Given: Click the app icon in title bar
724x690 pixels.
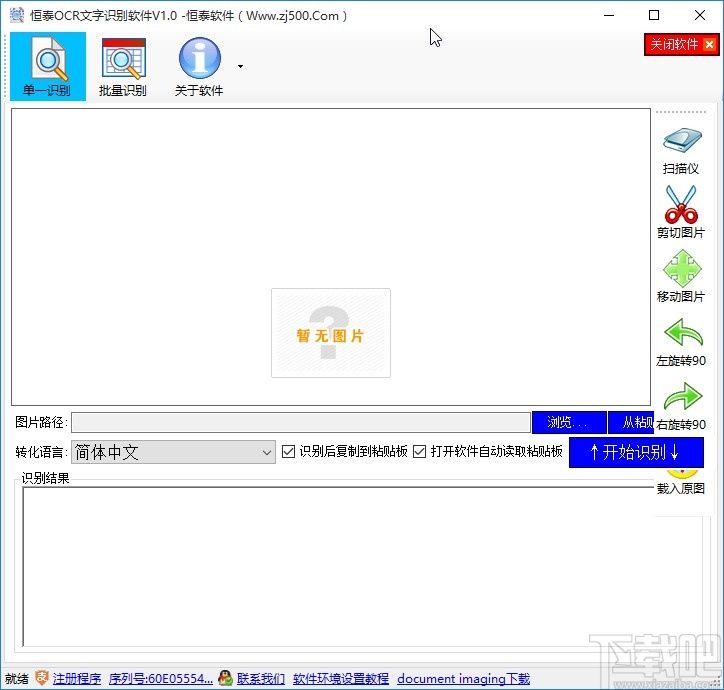Looking at the screenshot, I should (x=17, y=15).
